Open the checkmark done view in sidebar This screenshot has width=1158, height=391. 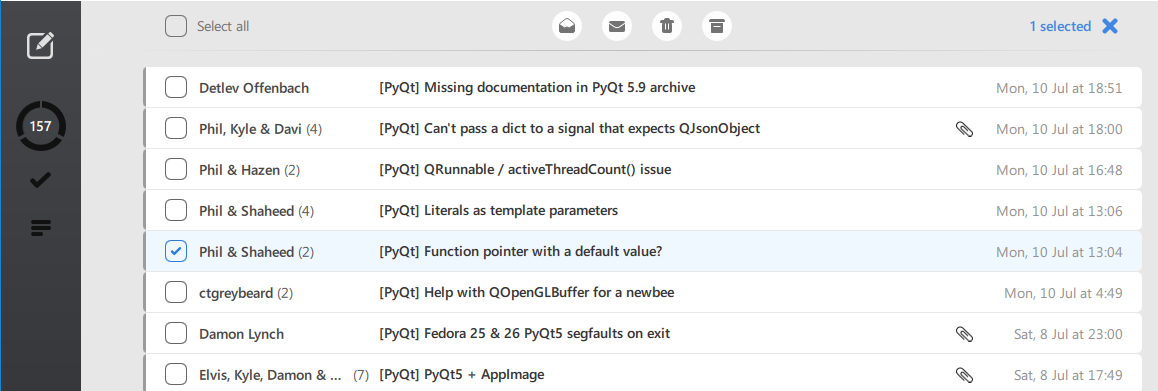pyautogui.click(x=41, y=180)
